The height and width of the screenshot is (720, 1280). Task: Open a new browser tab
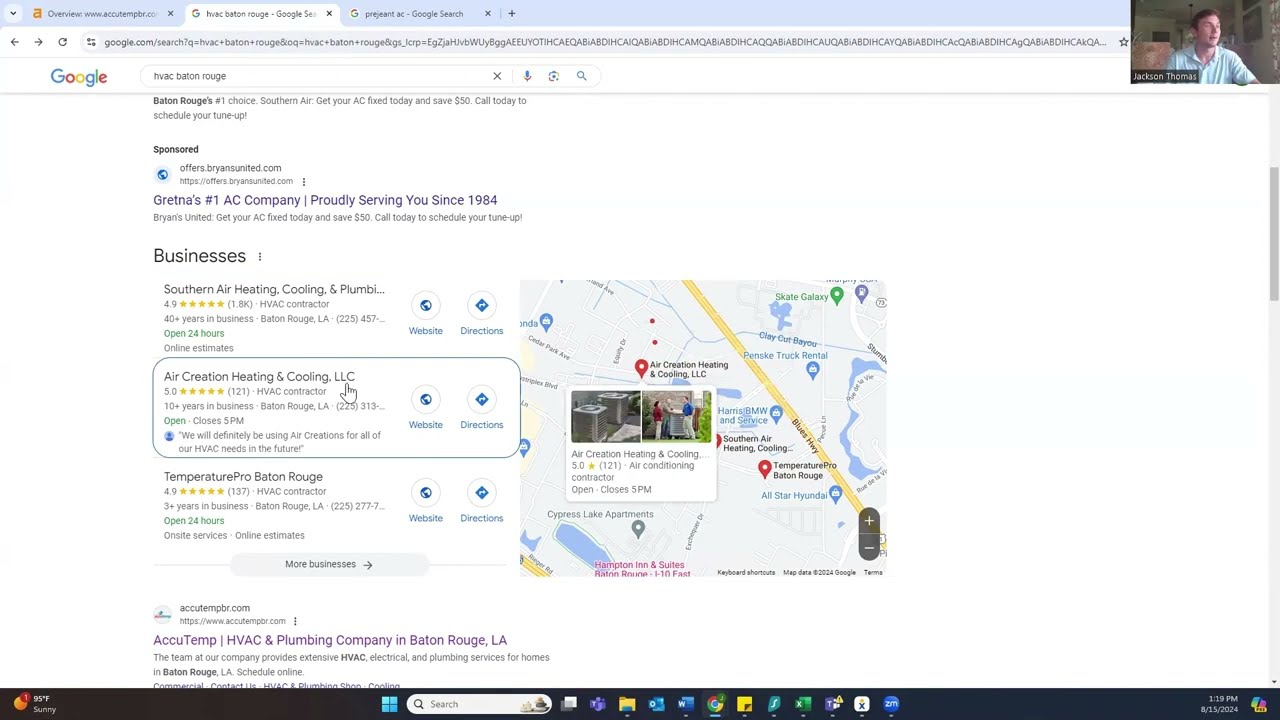[x=511, y=14]
